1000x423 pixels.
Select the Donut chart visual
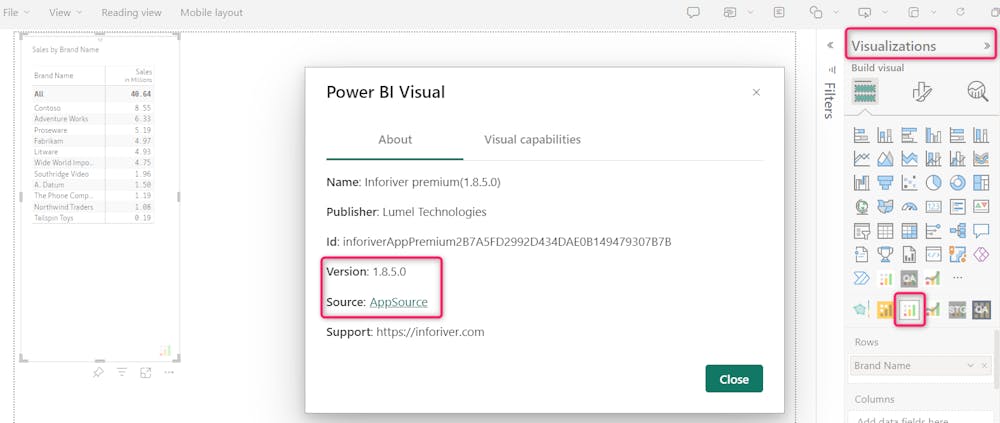pyautogui.click(x=957, y=183)
